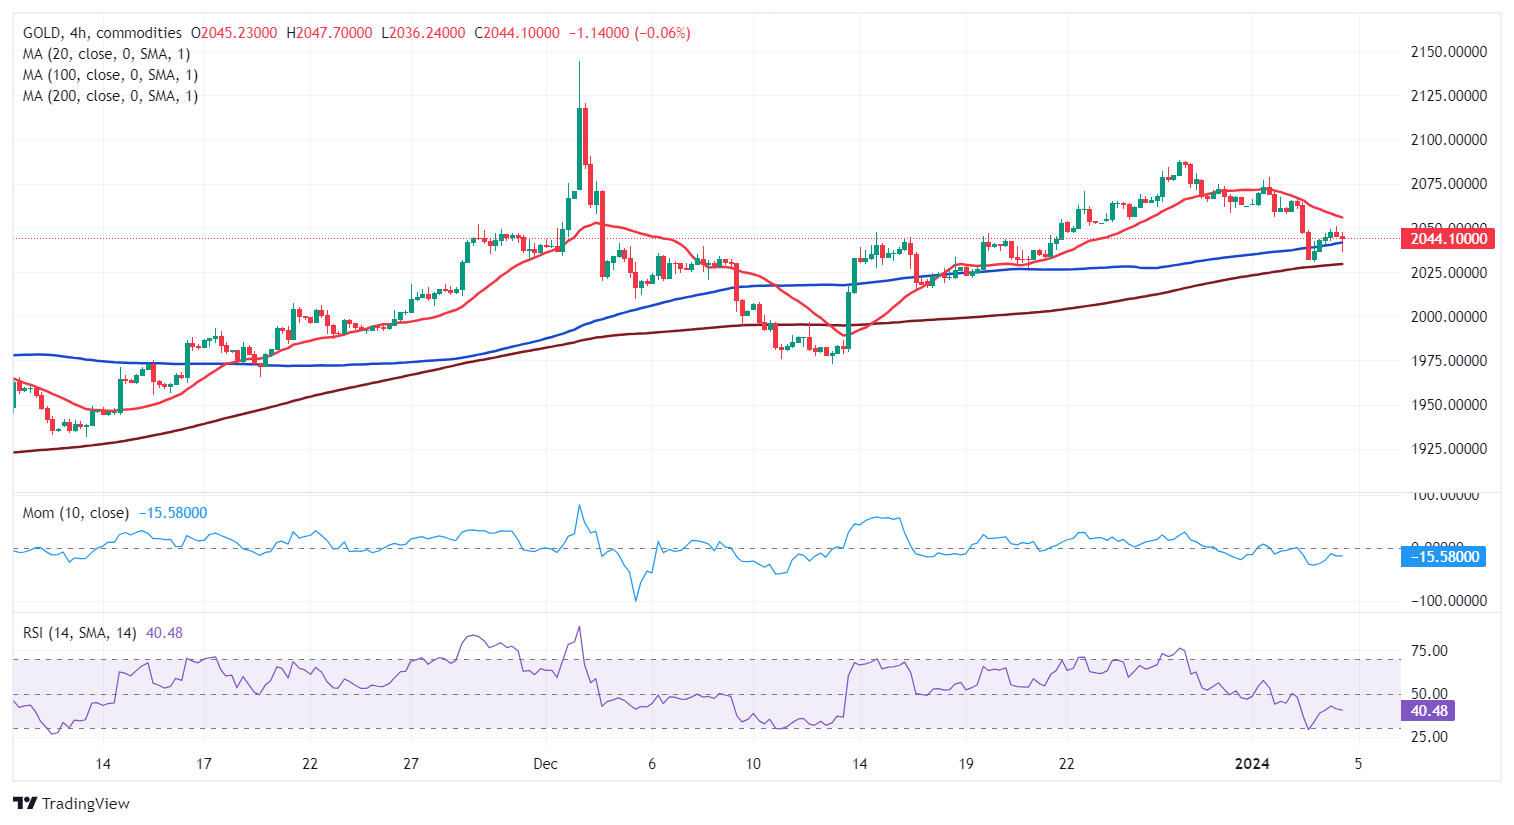Click the 10 date label on time axis
The image size is (1514, 825).
[x=753, y=764]
